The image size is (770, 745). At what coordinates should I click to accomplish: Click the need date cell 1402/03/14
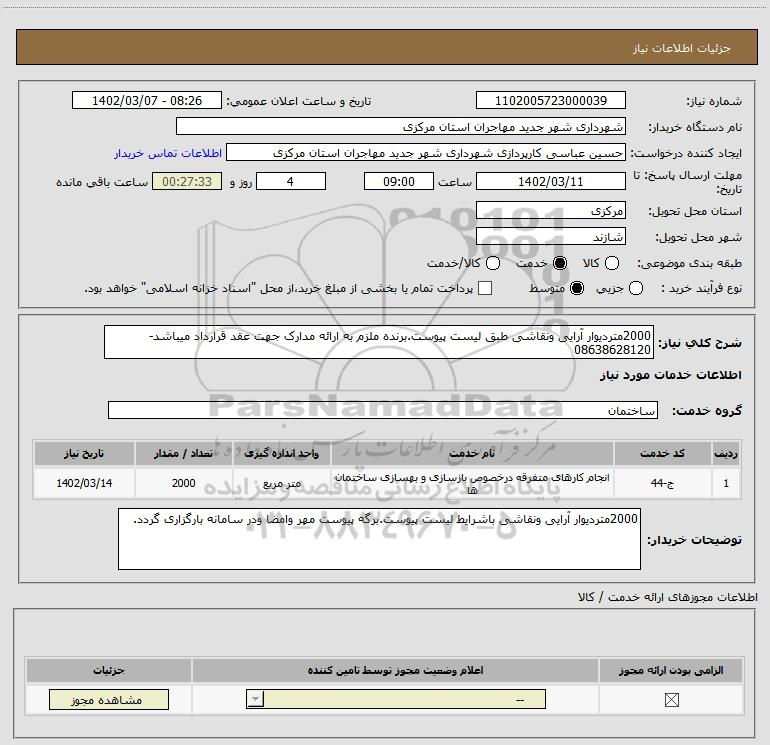pyautogui.click(x=84, y=483)
